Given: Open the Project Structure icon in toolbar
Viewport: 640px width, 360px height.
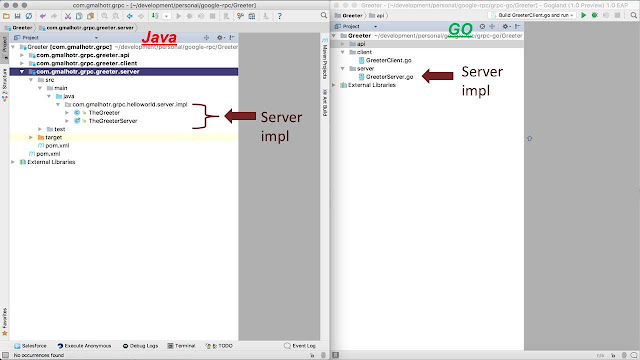Looking at the screenshot, I should [x=252, y=16].
